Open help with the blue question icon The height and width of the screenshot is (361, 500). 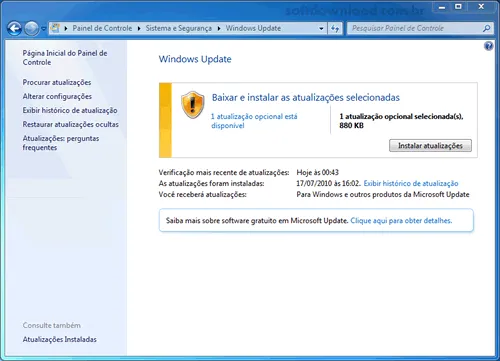coord(489,46)
